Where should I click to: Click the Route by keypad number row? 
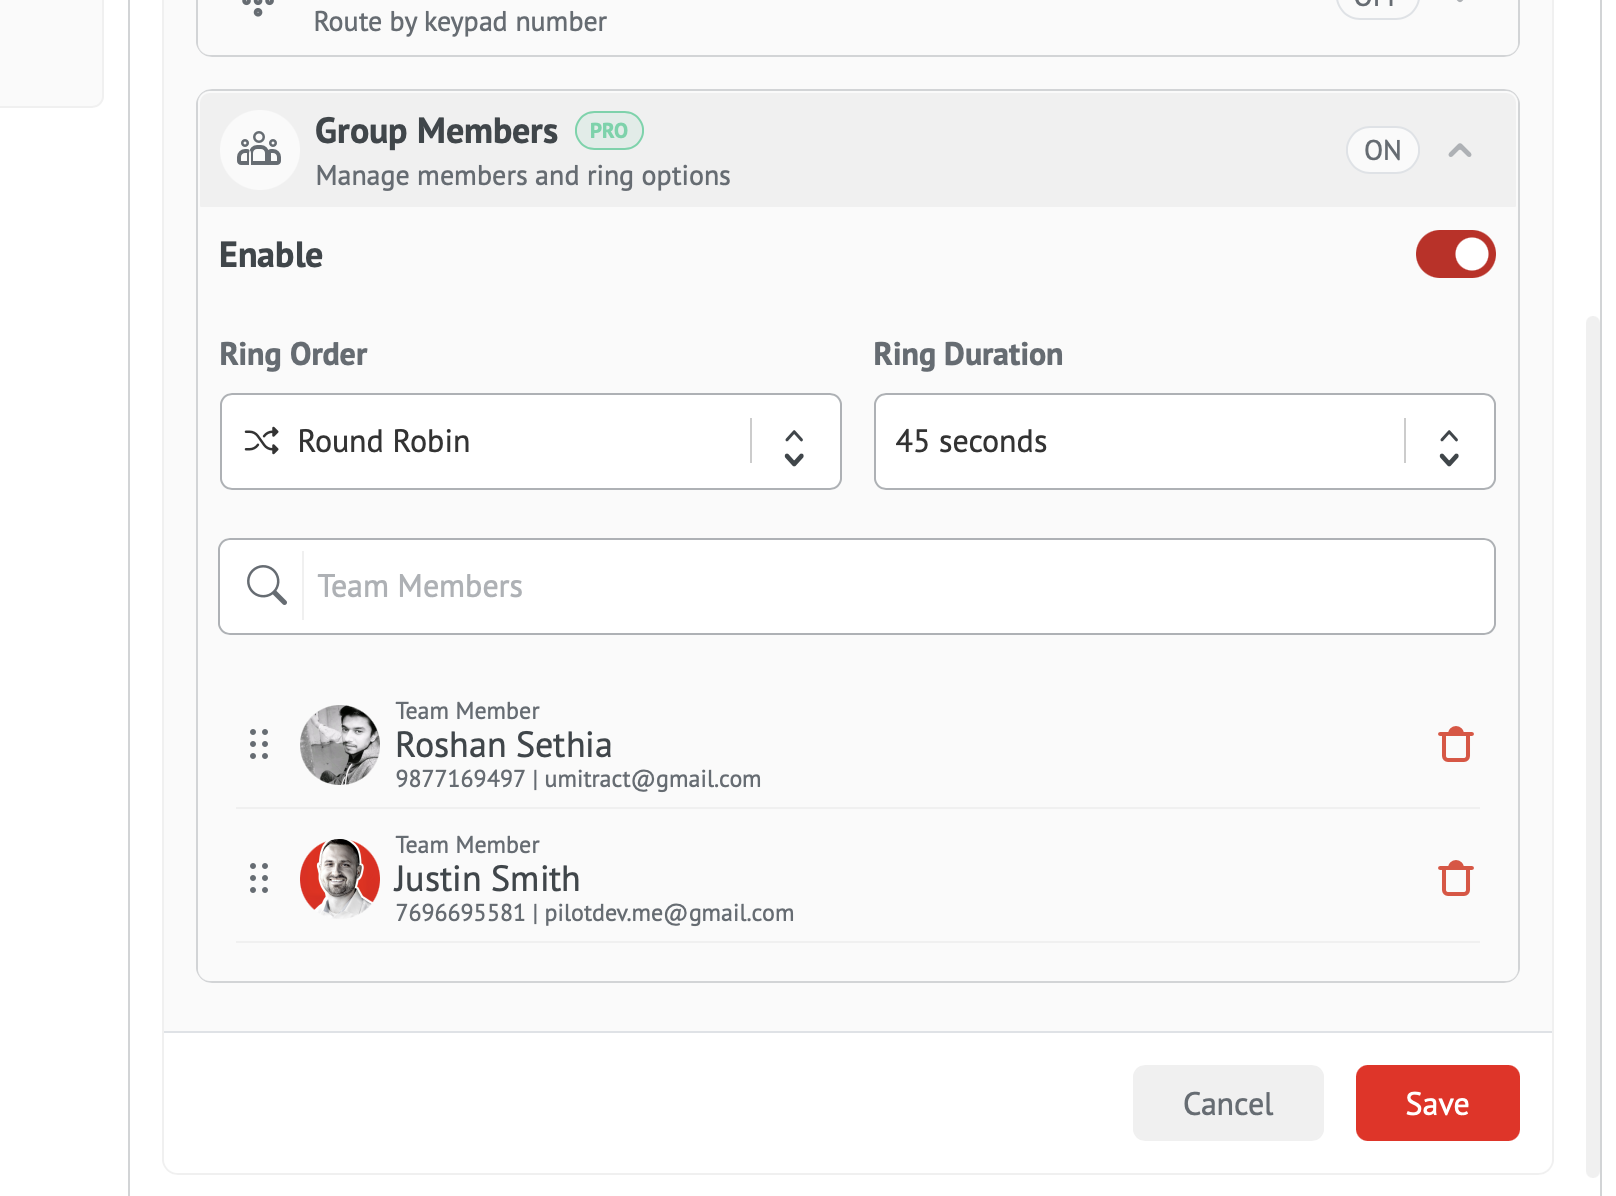(x=460, y=22)
